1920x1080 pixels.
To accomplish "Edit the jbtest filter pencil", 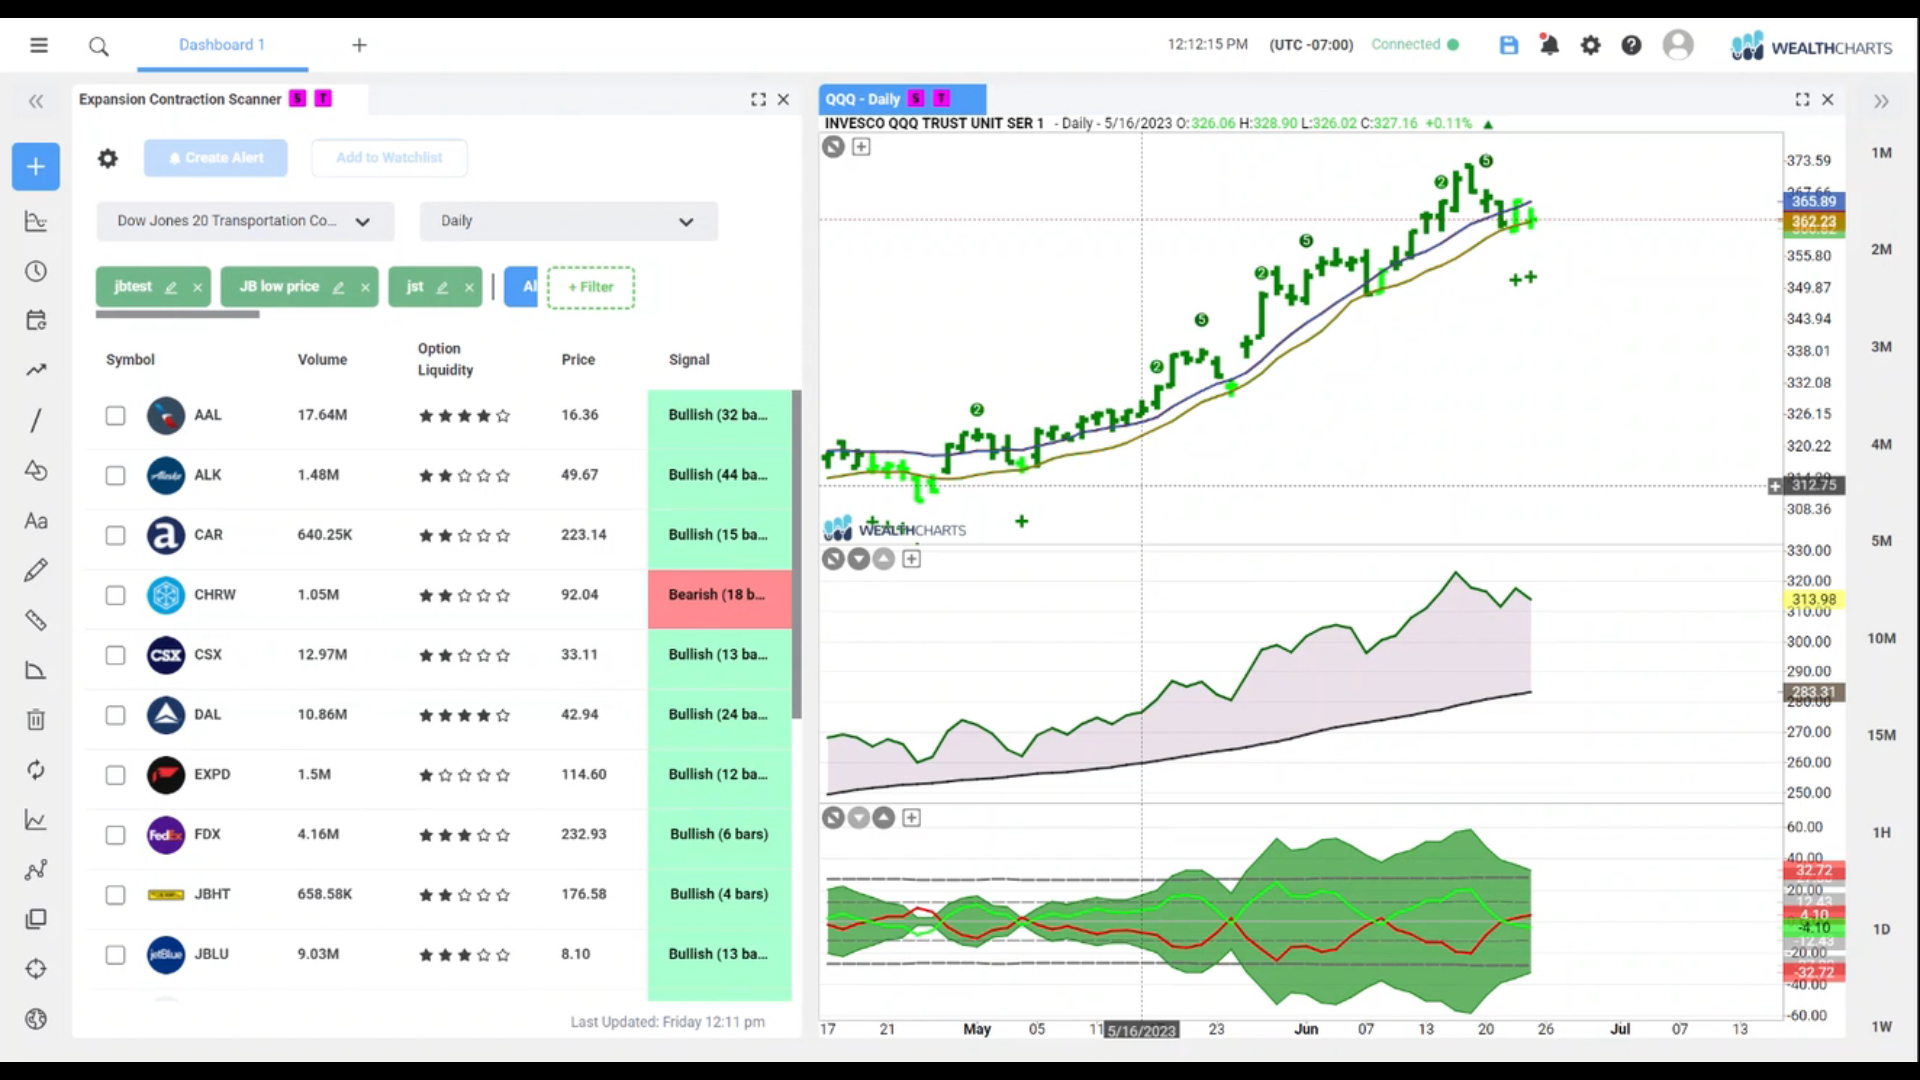I will pos(171,288).
